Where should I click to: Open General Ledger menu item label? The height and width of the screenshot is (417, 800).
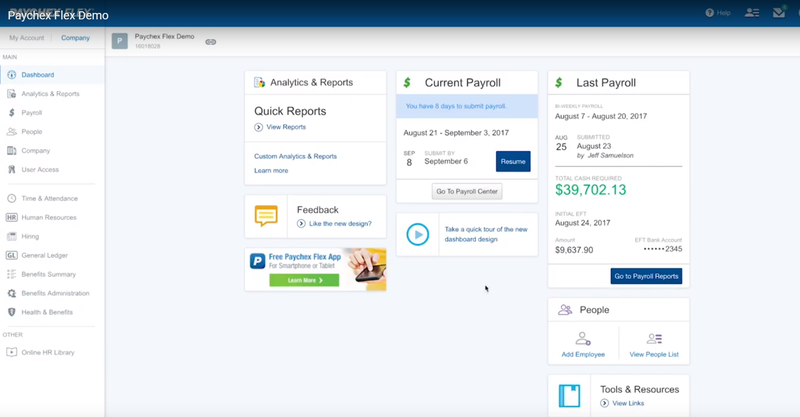pos(44,255)
